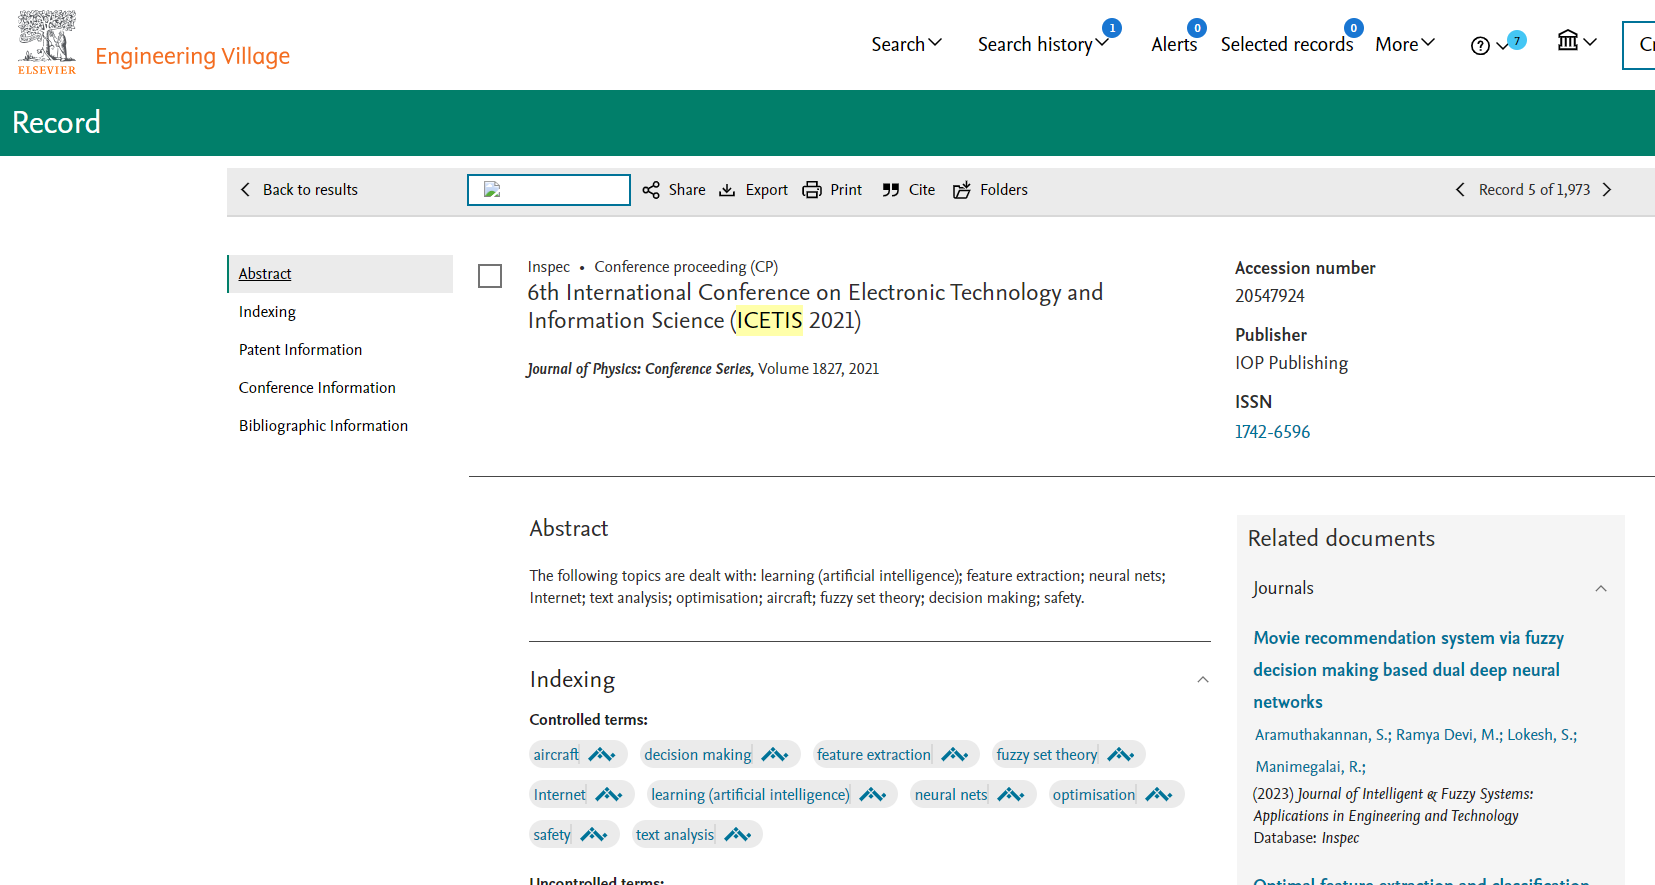Open the Search history dropdown
The height and width of the screenshot is (885, 1655).
[x=1043, y=44]
